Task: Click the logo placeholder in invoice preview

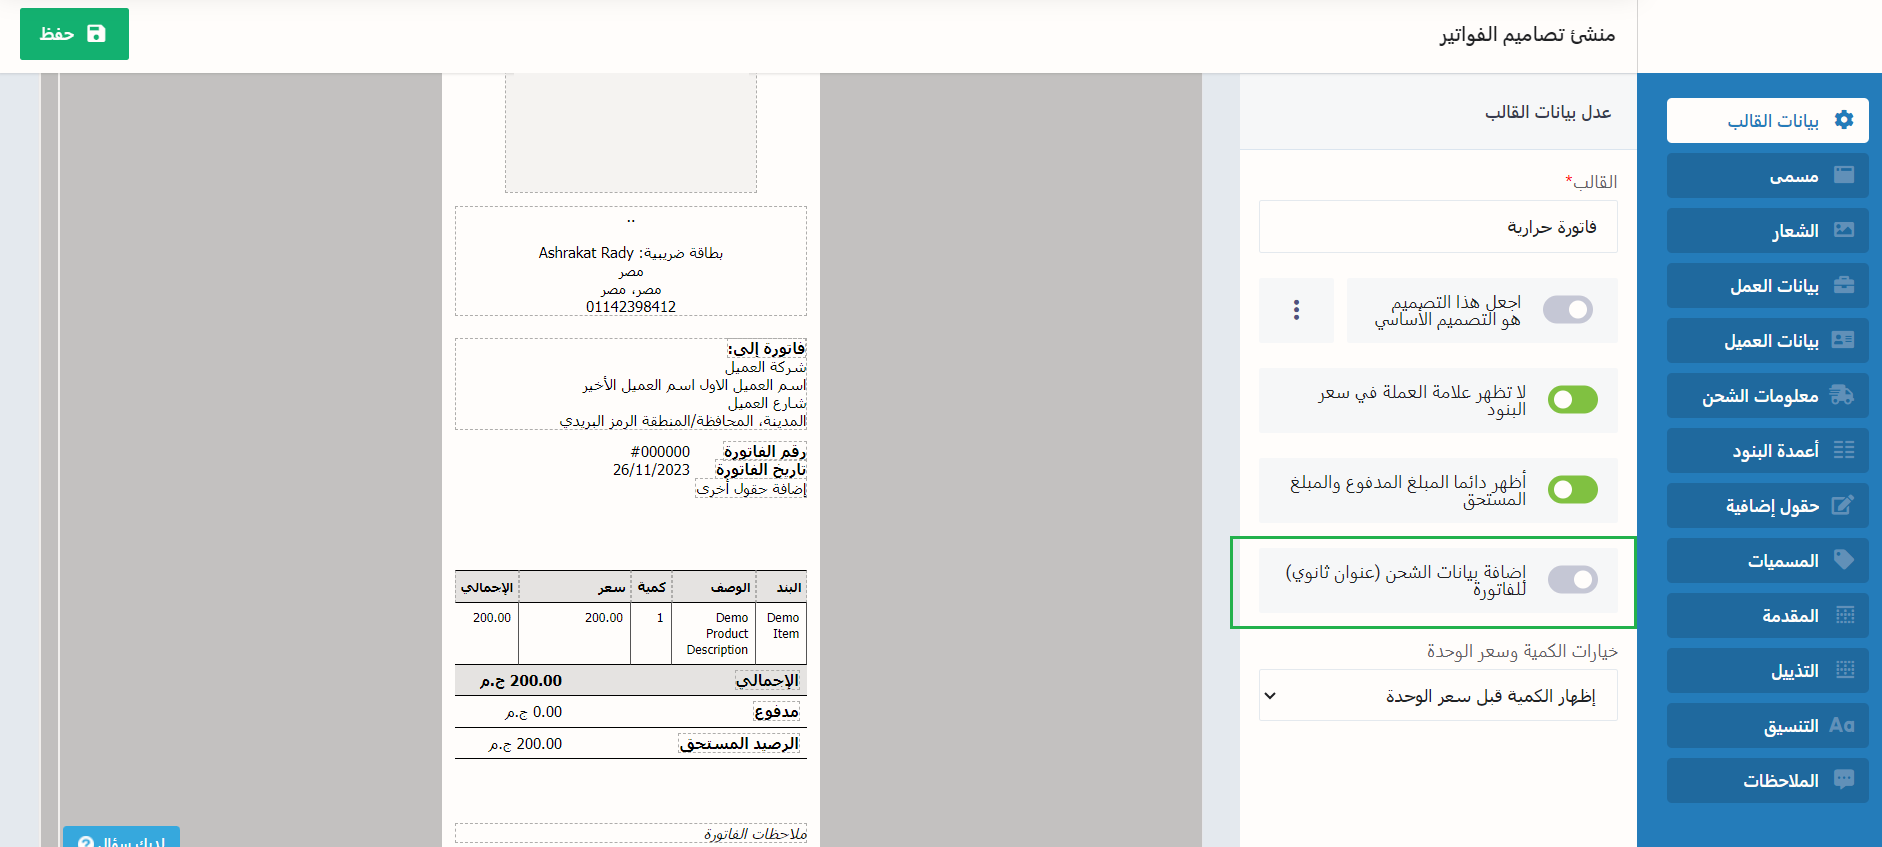Action: coord(630,132)
